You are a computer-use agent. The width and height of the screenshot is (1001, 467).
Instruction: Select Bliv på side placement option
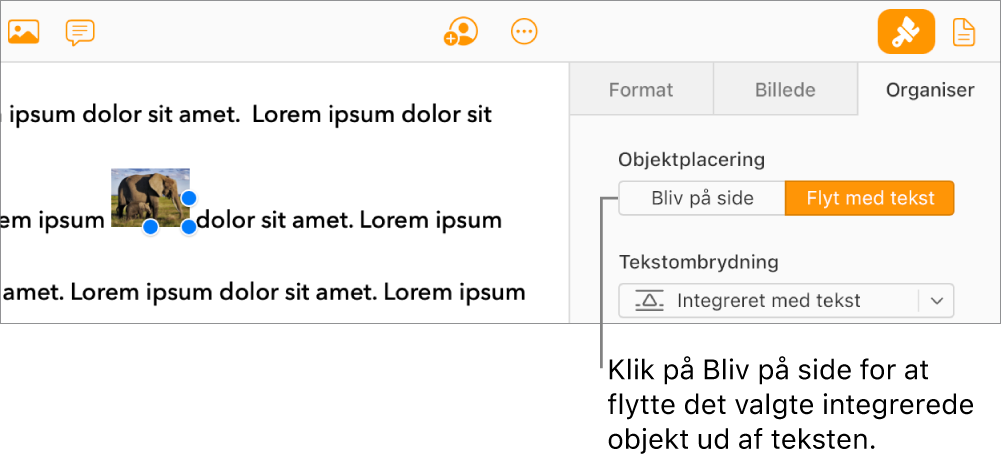point(702,198)
